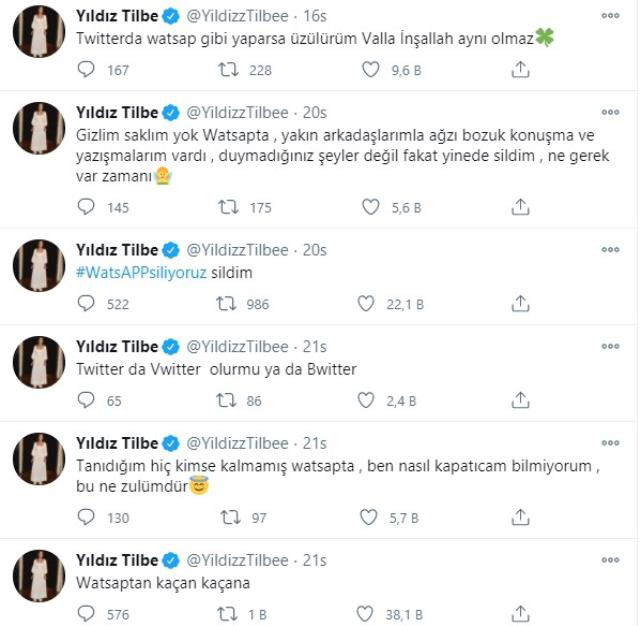Expand more options on "Watsaptan kaçan kaçana" tweet
Screen dimensions: 640x626
point(611,559)
